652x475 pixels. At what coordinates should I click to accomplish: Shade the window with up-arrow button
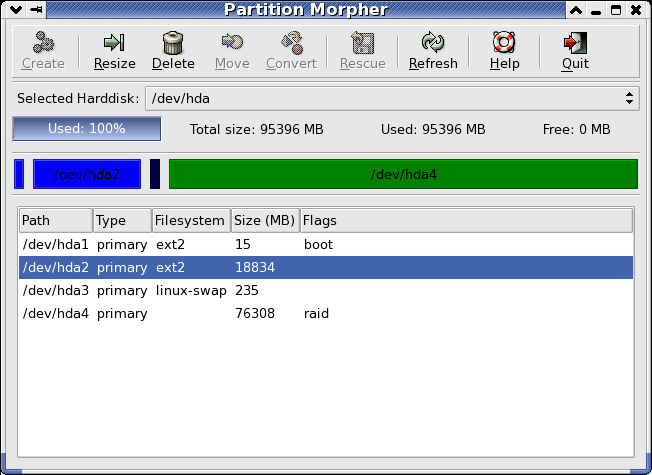pyautogui.click(x=576, y=10)
